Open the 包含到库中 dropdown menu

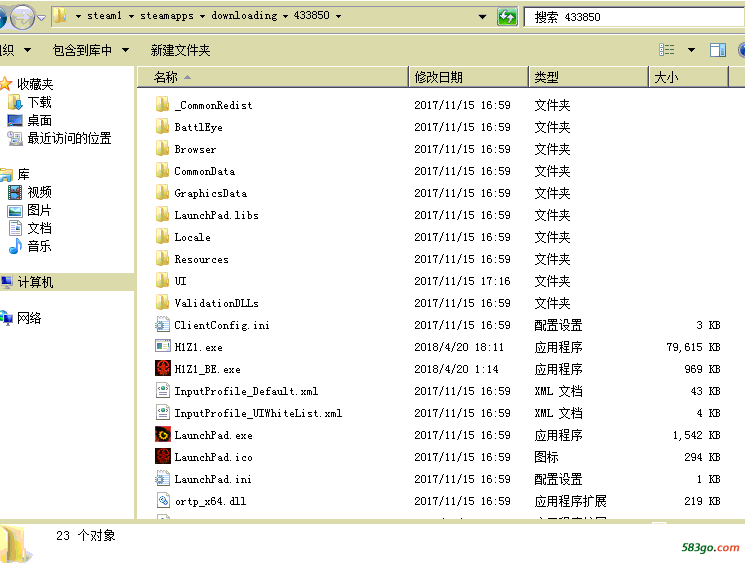tap(91, 50)
